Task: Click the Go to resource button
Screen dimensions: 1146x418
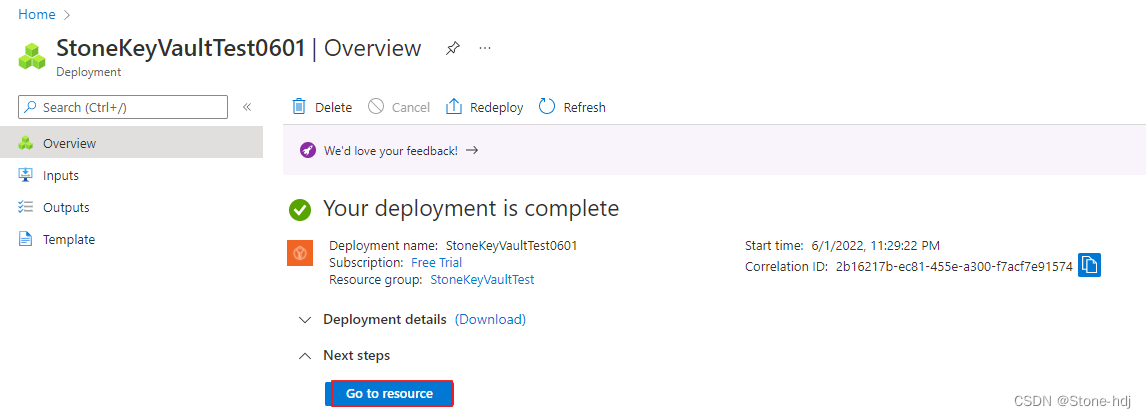Action: (x=390, y=394)
